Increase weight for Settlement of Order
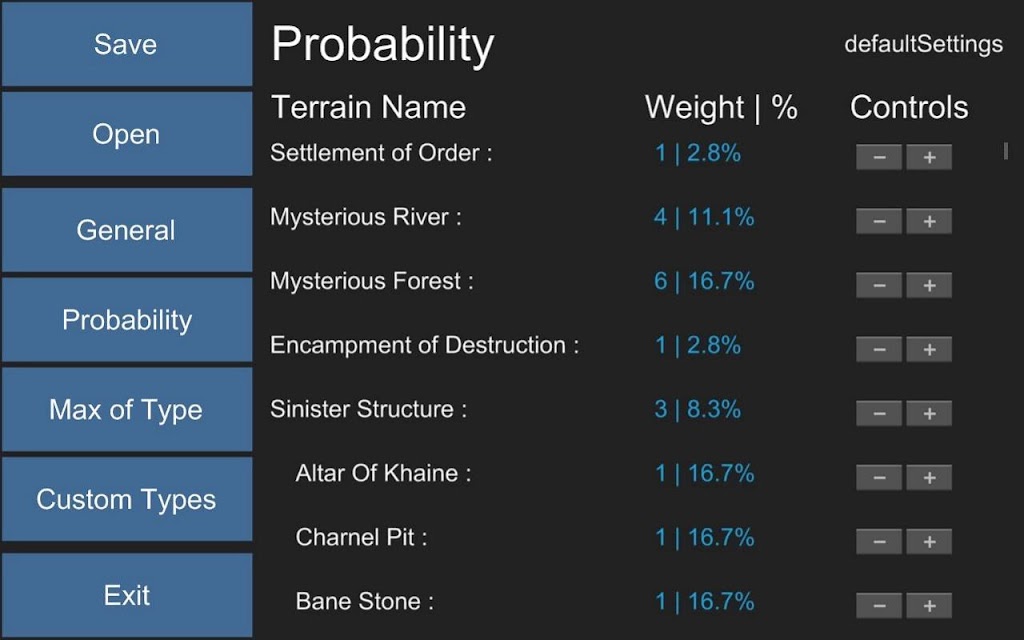This screenshot has width=1024, height=640. 929,157
